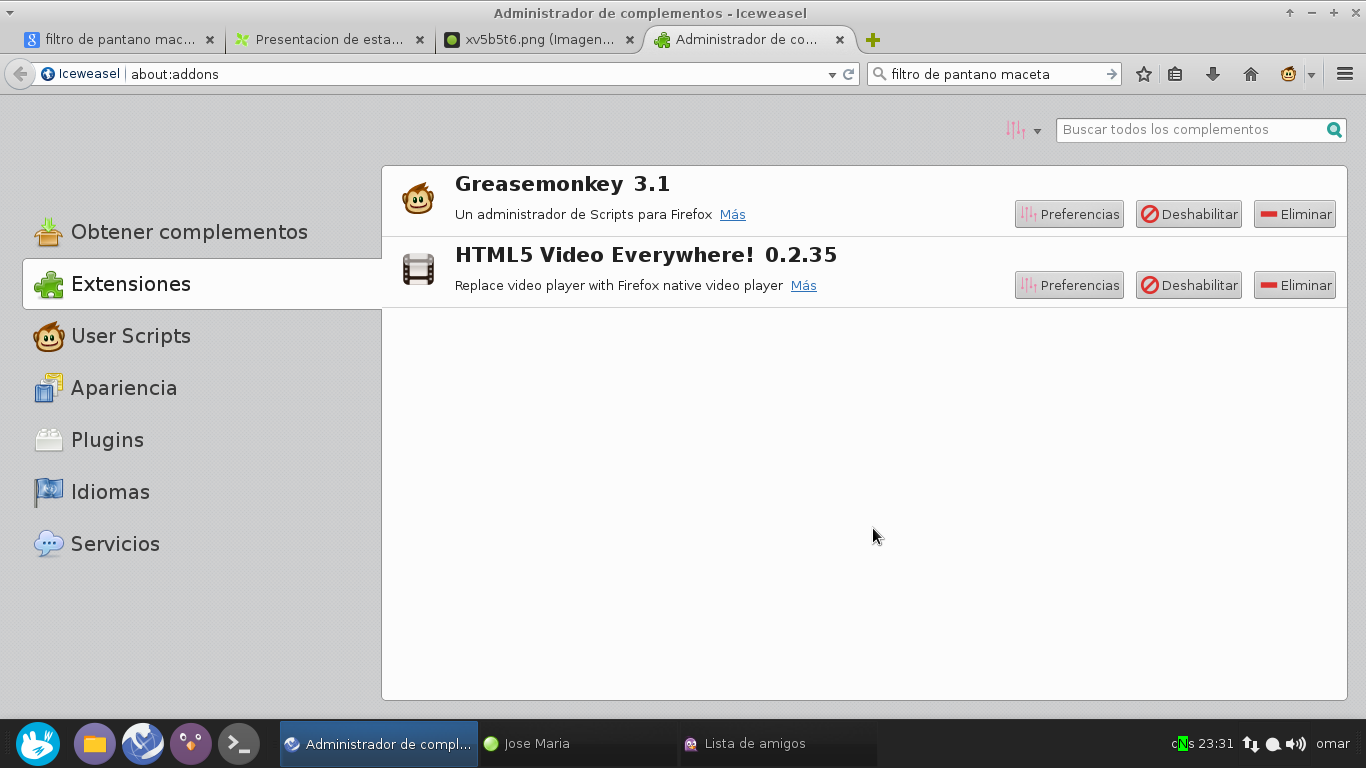
Task: Open the tools for all add-ons menu
Action: [x=1024, y=130]
